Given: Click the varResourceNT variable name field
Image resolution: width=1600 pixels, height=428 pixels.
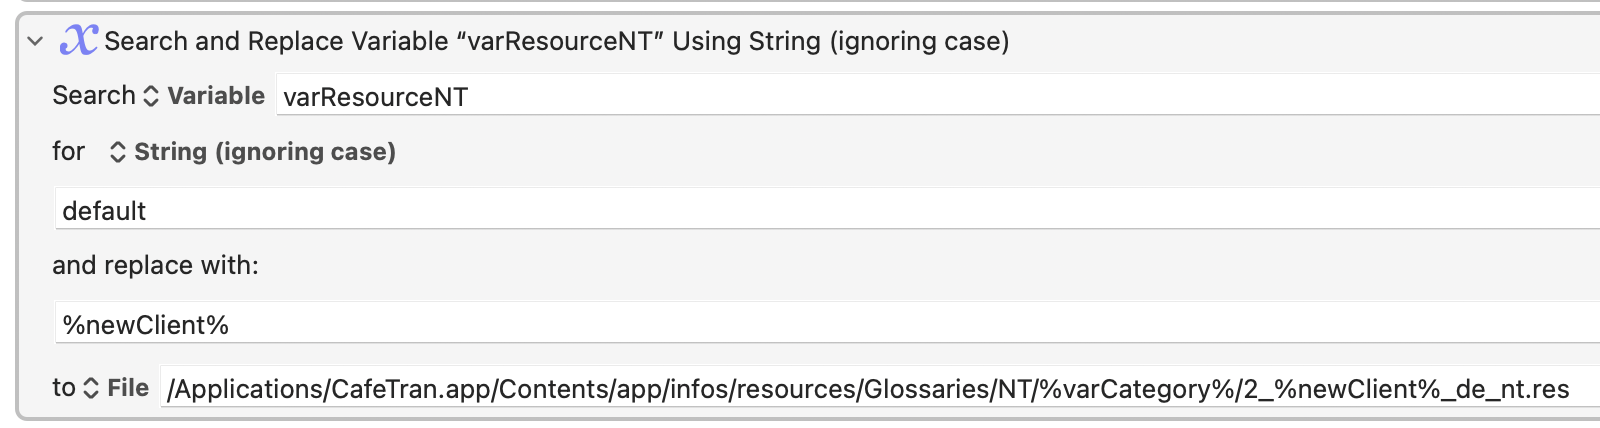Looking at the screenshot, I should (x=938, y=97).
